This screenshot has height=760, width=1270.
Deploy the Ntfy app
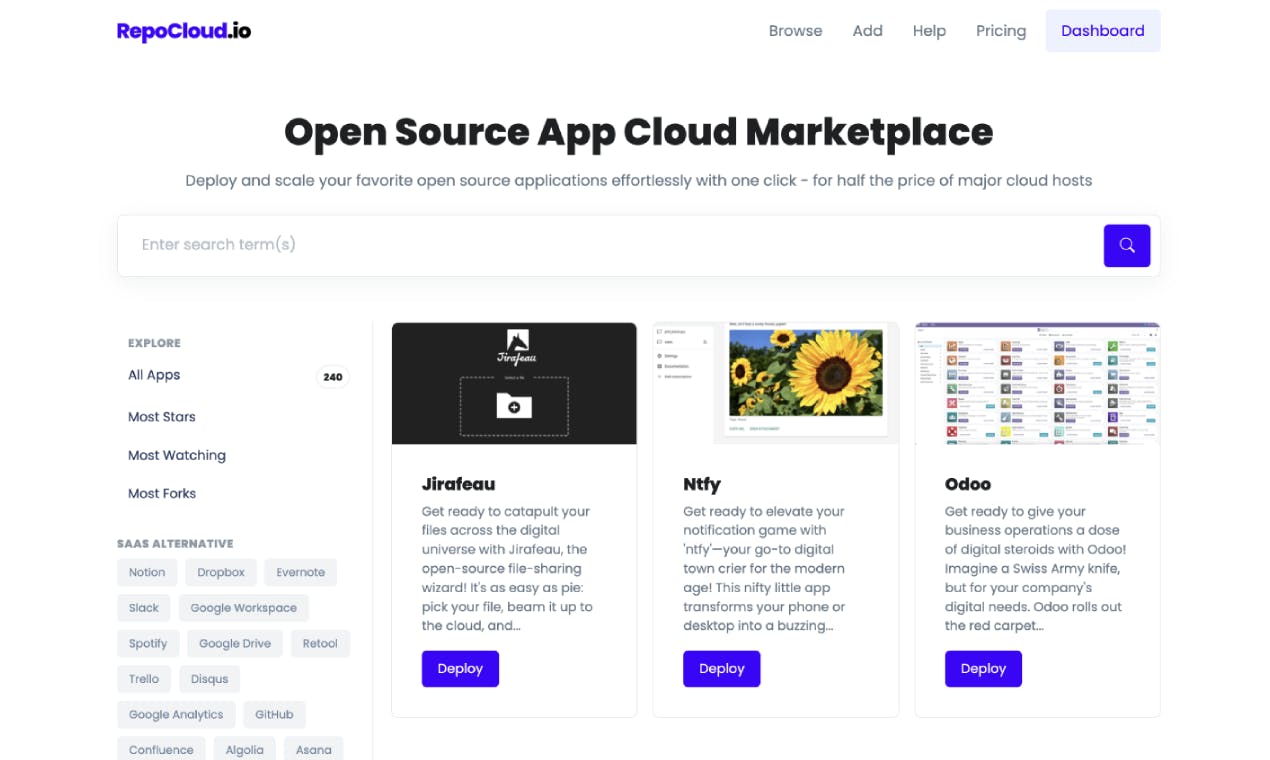point(722,669)
